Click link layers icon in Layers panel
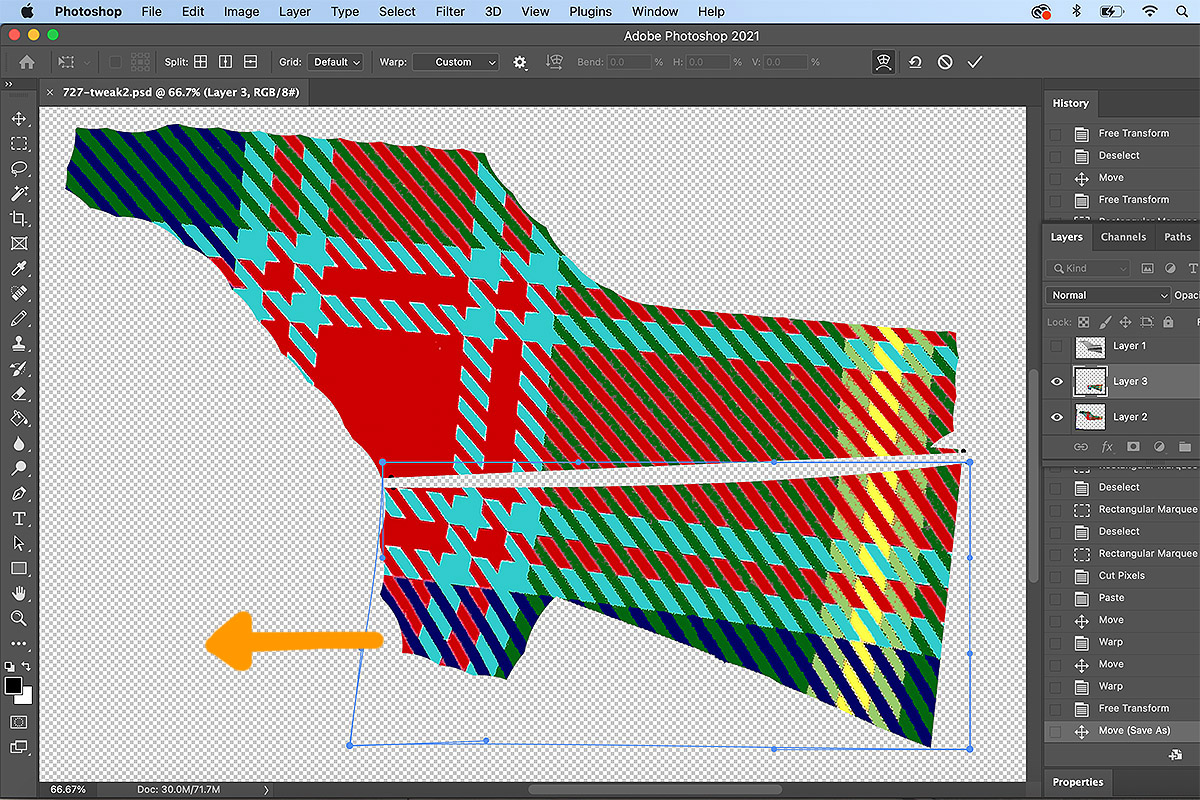Image resolution: width=1200 pixels, height=800 pixels. click(1081, 446)
